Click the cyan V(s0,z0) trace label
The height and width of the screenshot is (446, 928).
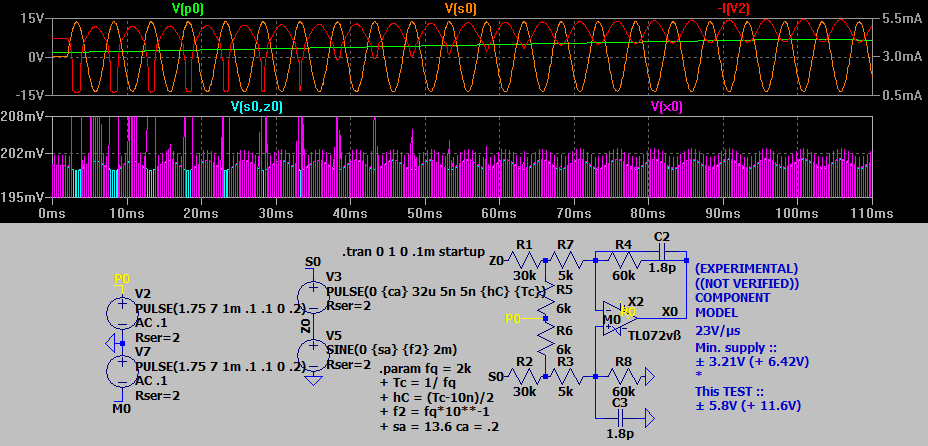(264, 105)
